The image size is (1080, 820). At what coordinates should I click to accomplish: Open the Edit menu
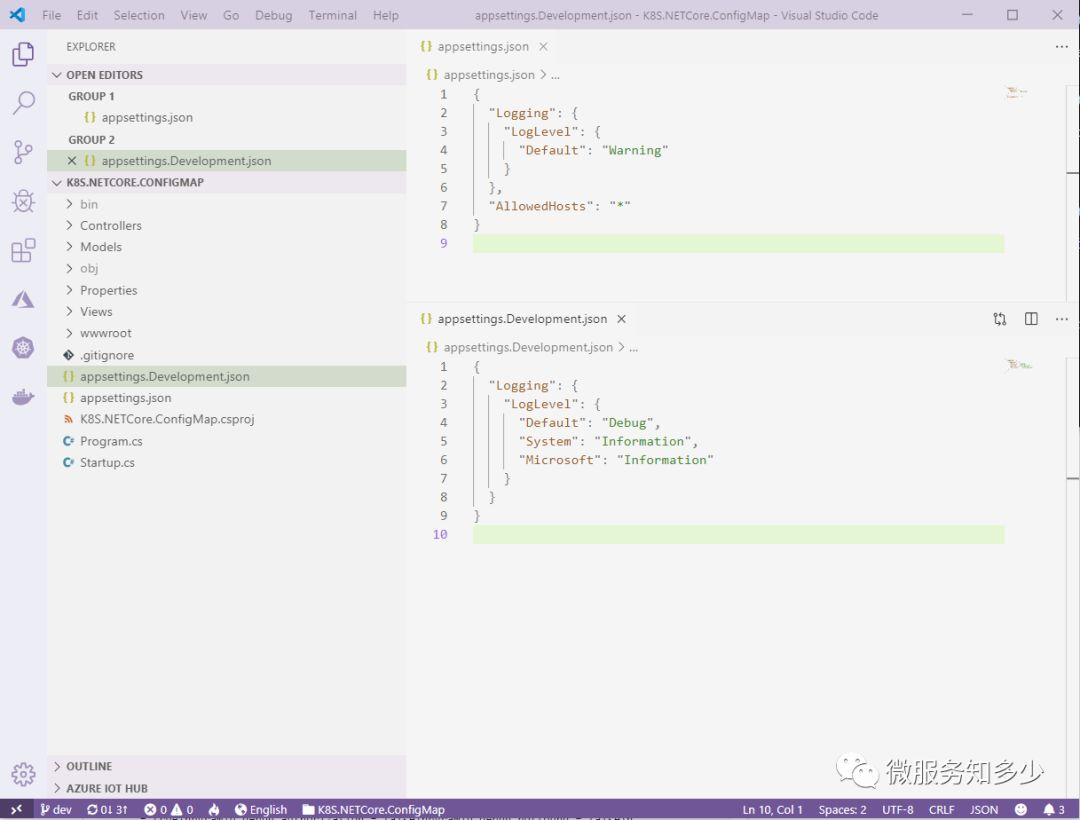87,15
